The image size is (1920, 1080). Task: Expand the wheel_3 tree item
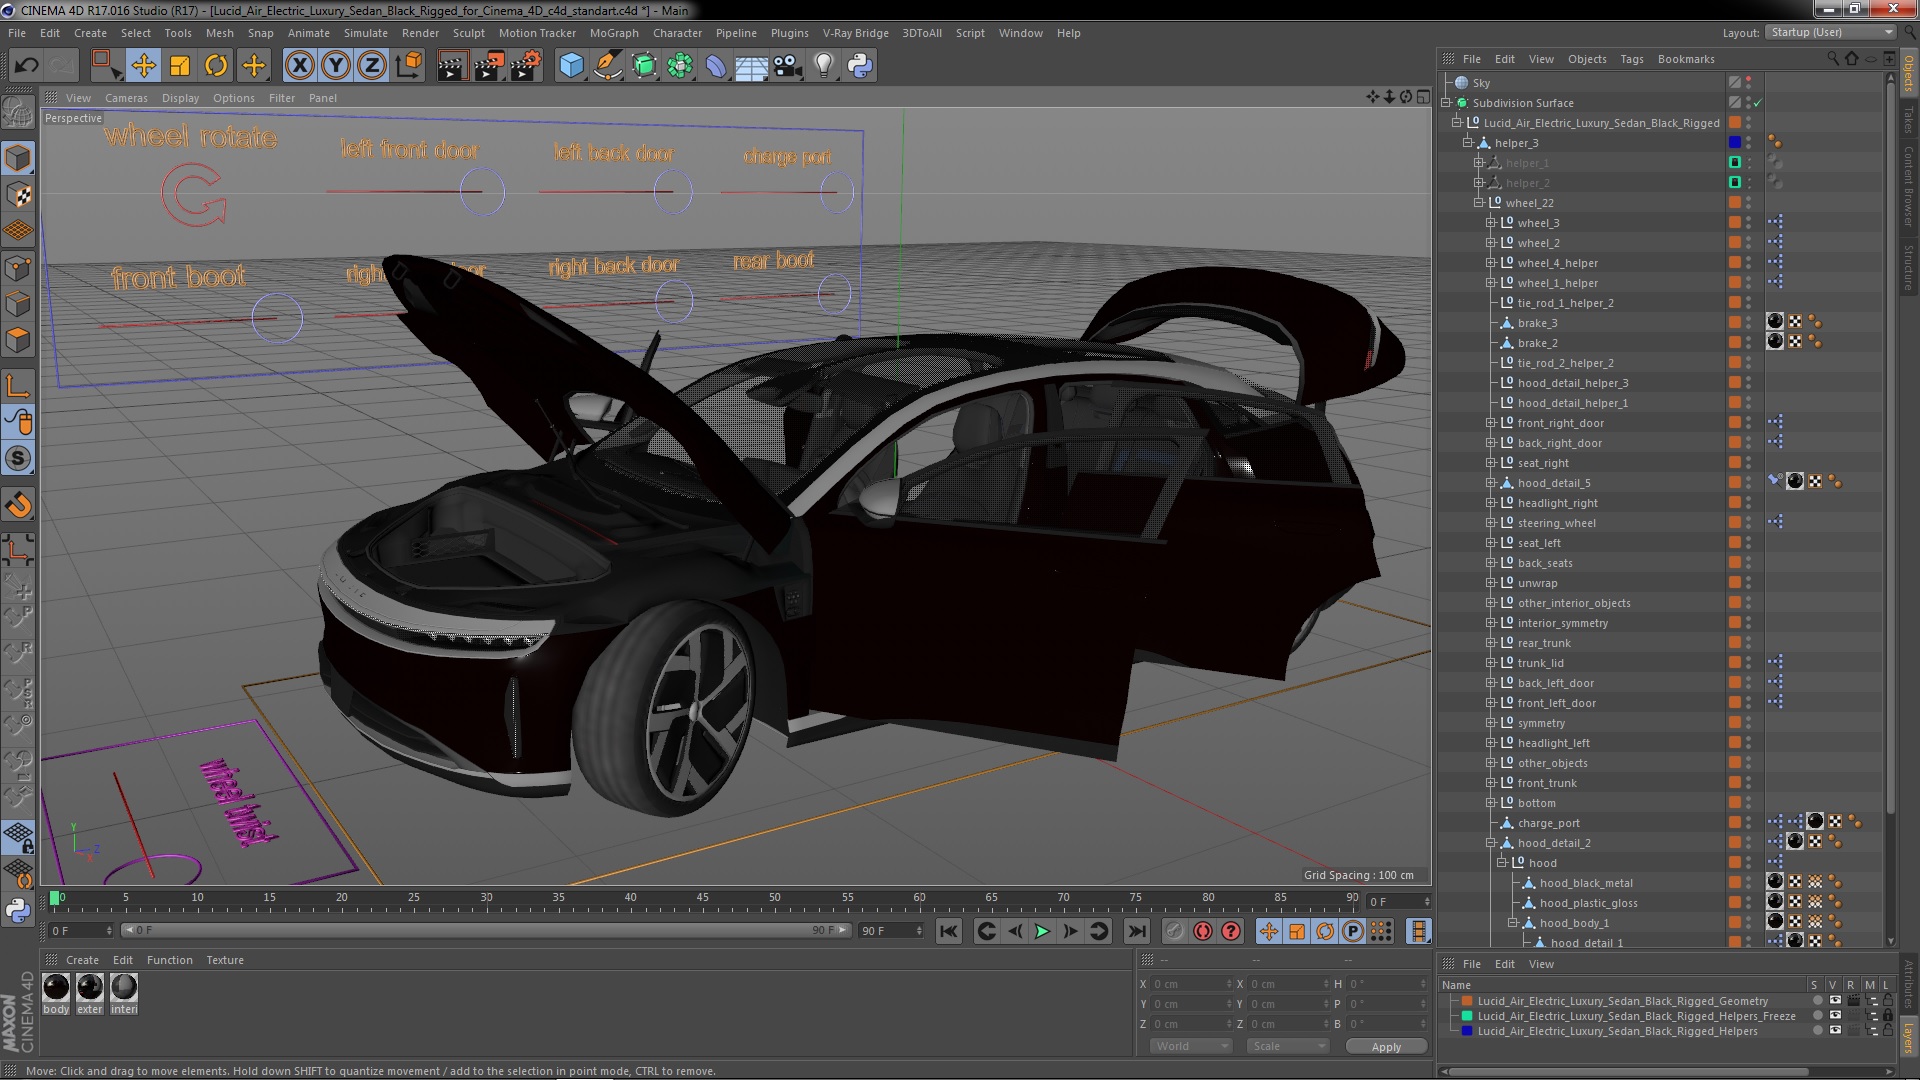[x=1490, y=223]
